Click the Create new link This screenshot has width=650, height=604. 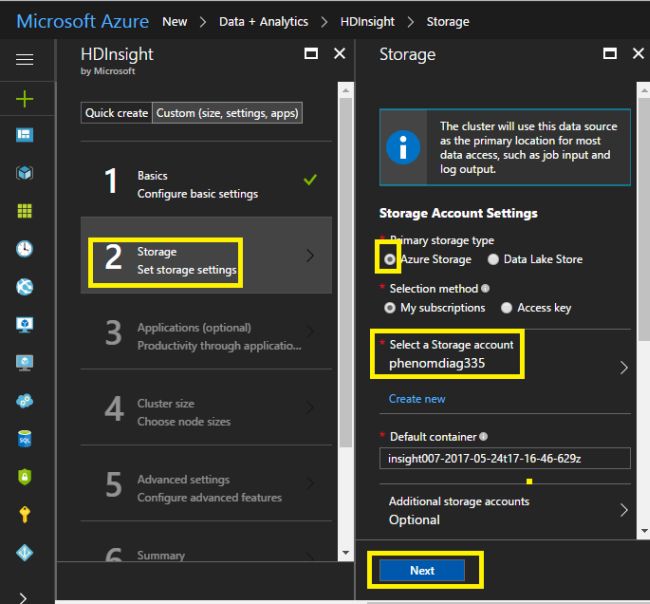pyautogui.click(x=417, y=399)
